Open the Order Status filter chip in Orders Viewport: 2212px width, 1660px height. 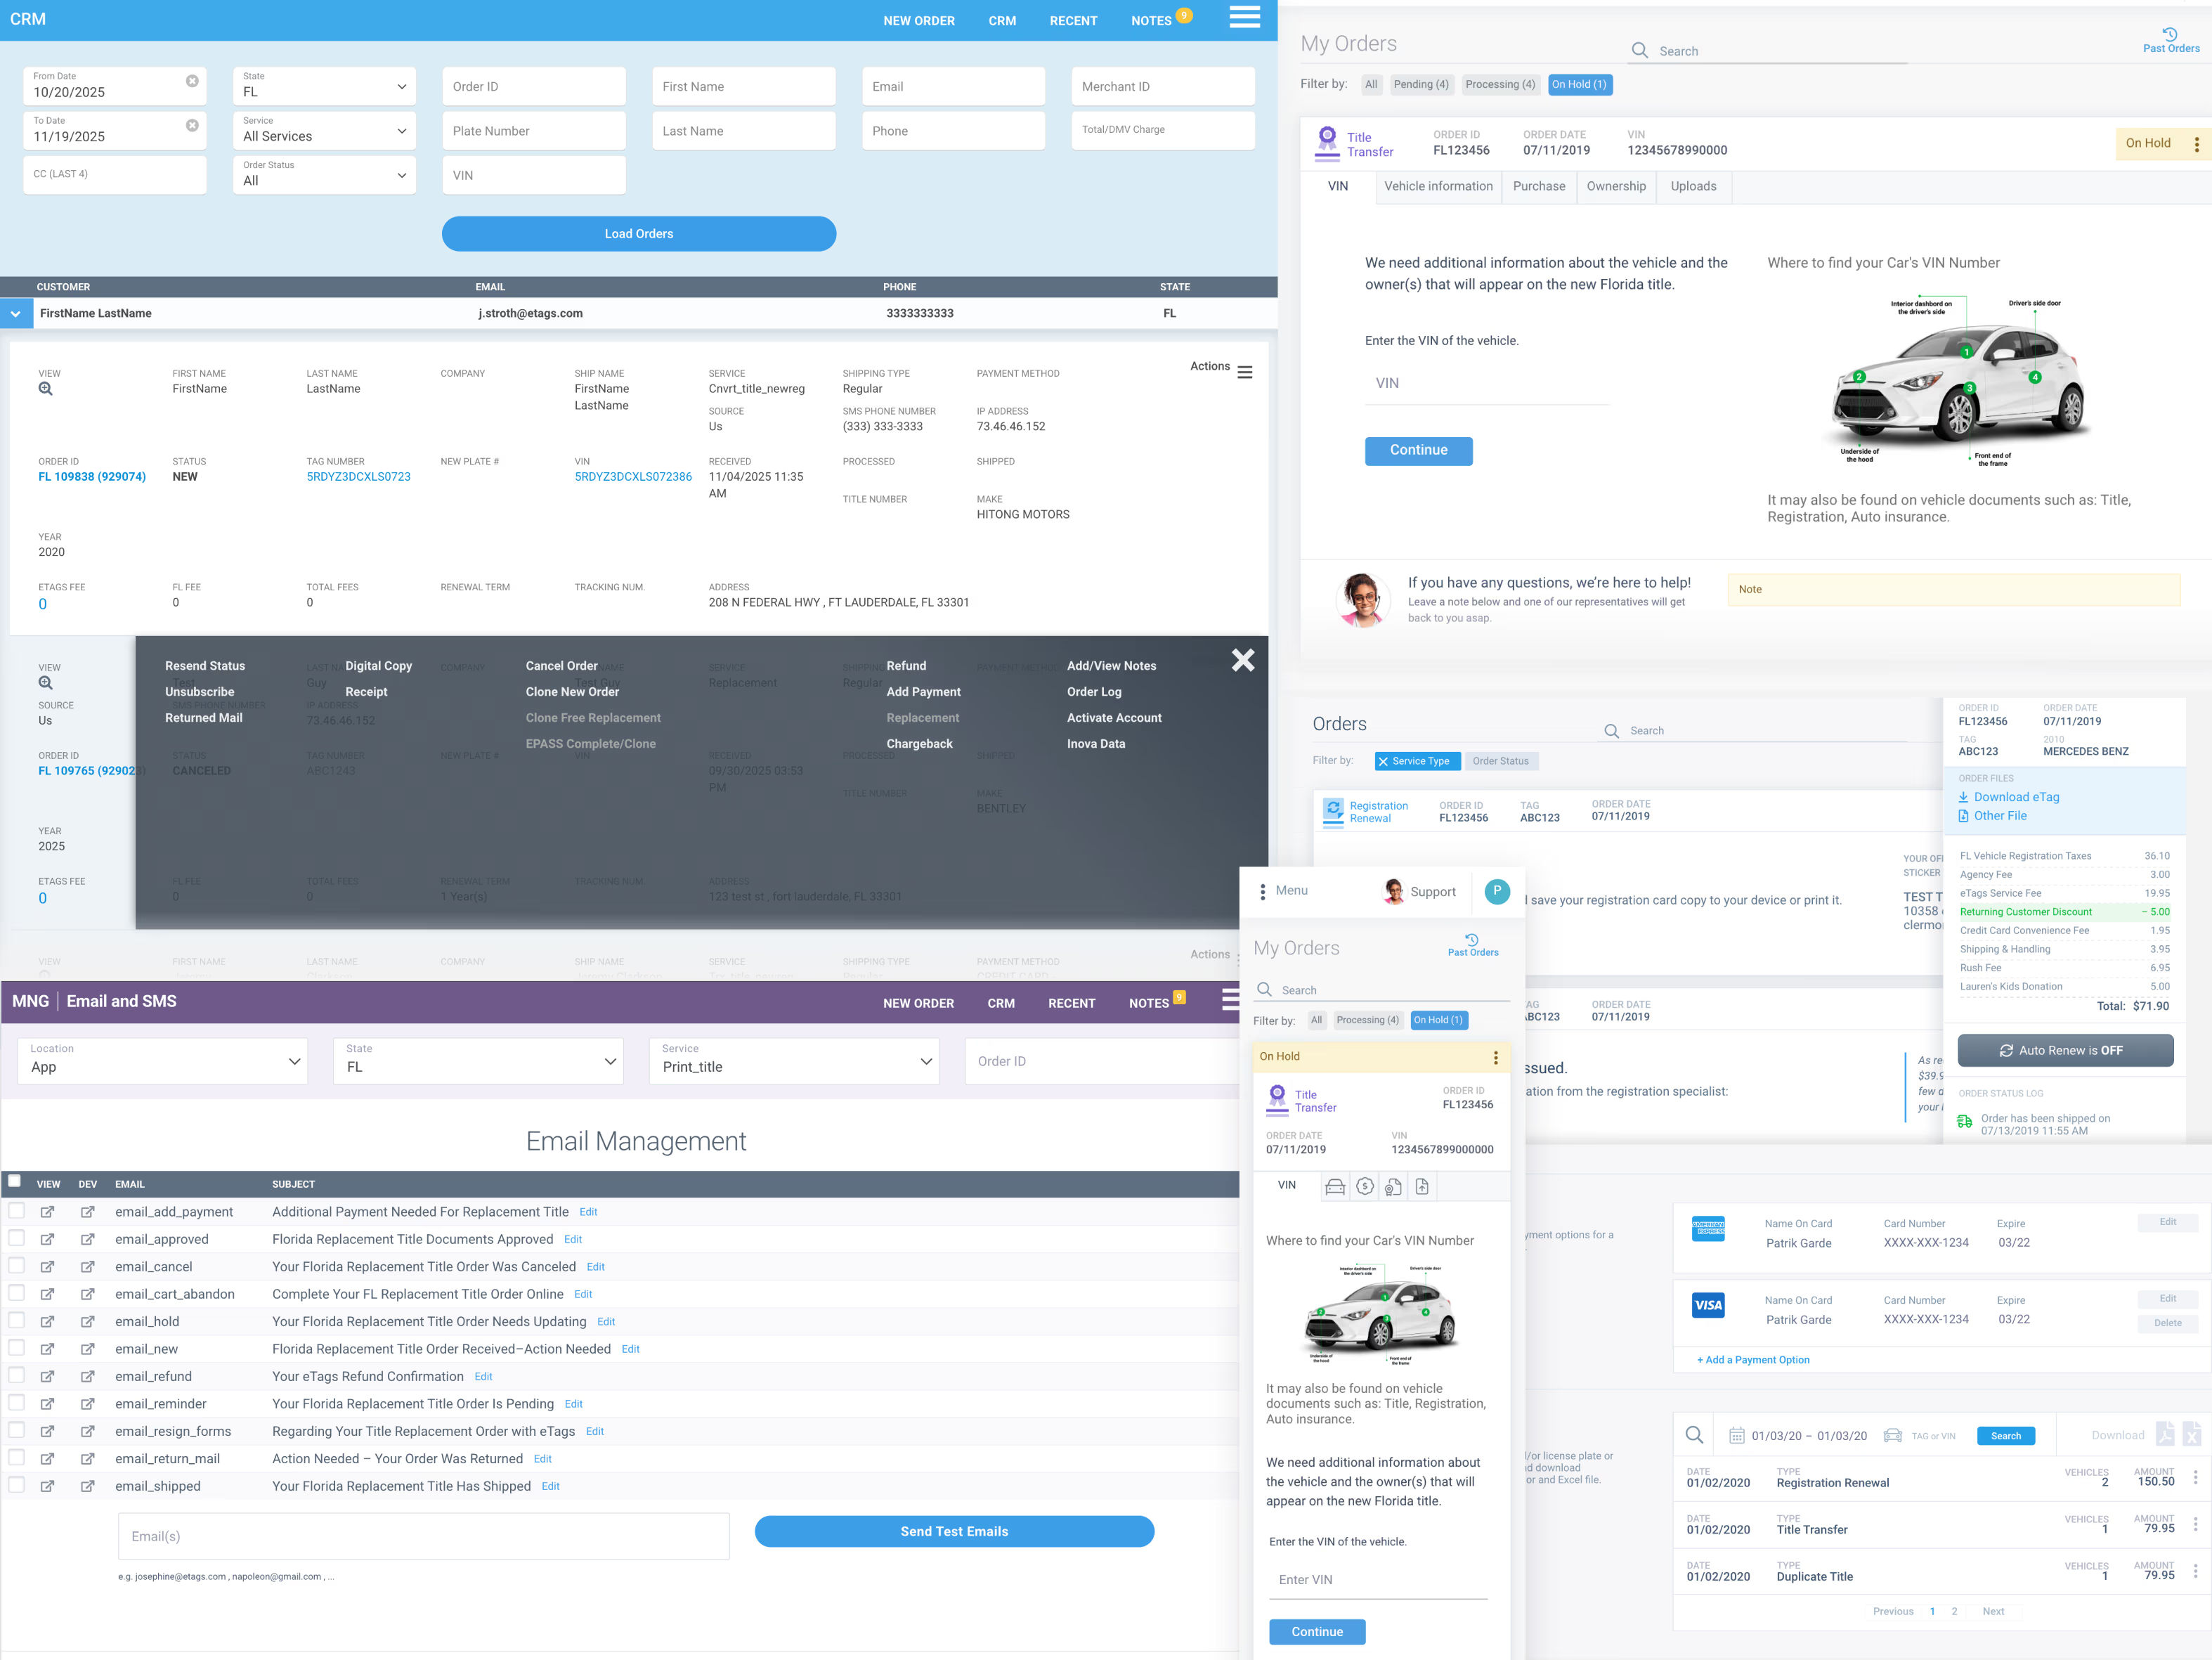point(1501,761)
